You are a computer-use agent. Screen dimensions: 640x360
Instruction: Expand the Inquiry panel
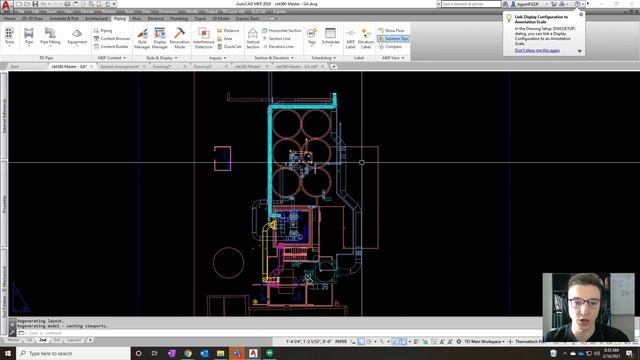[218, 58]
